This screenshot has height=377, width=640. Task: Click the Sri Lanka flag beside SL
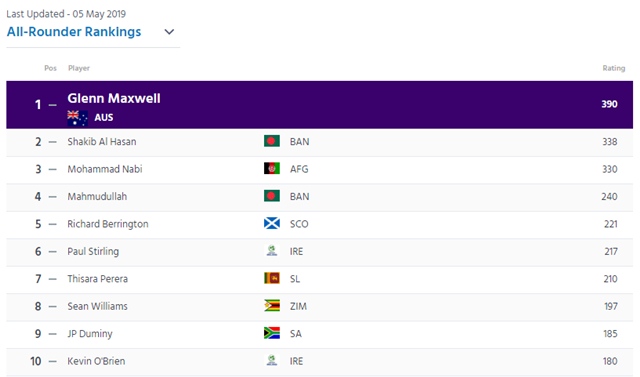(272, 278)
